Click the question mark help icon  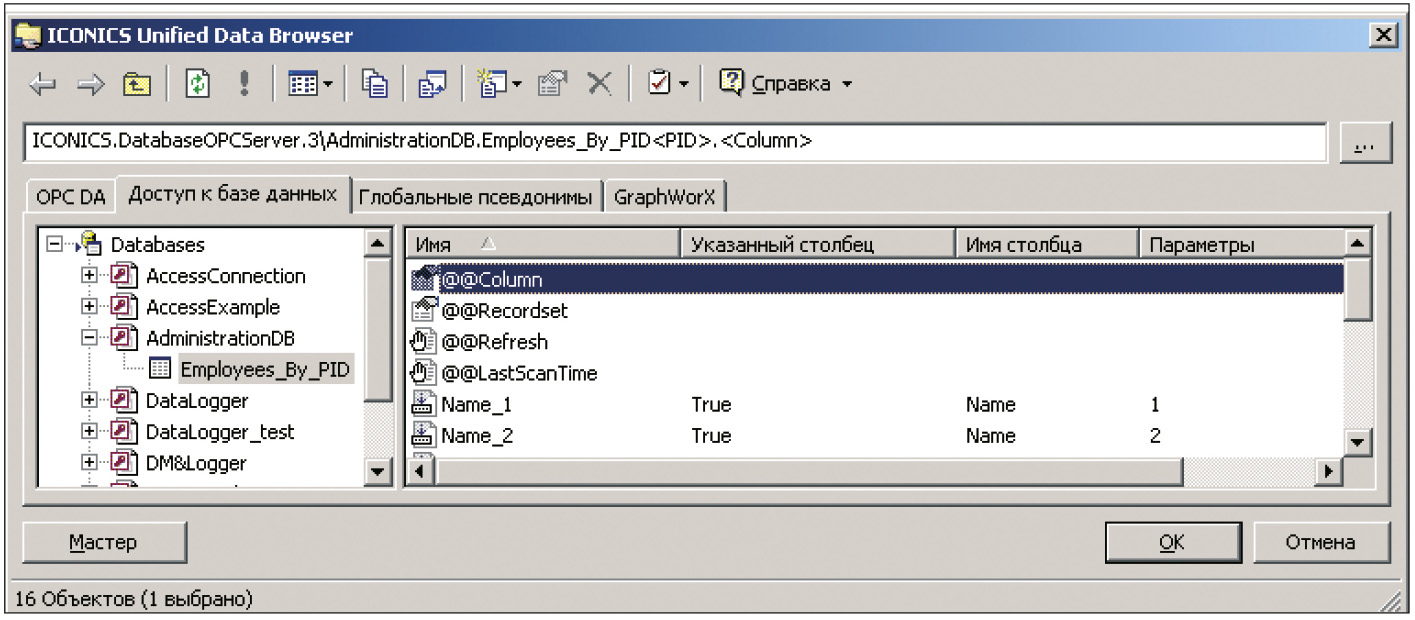point(732,83)
